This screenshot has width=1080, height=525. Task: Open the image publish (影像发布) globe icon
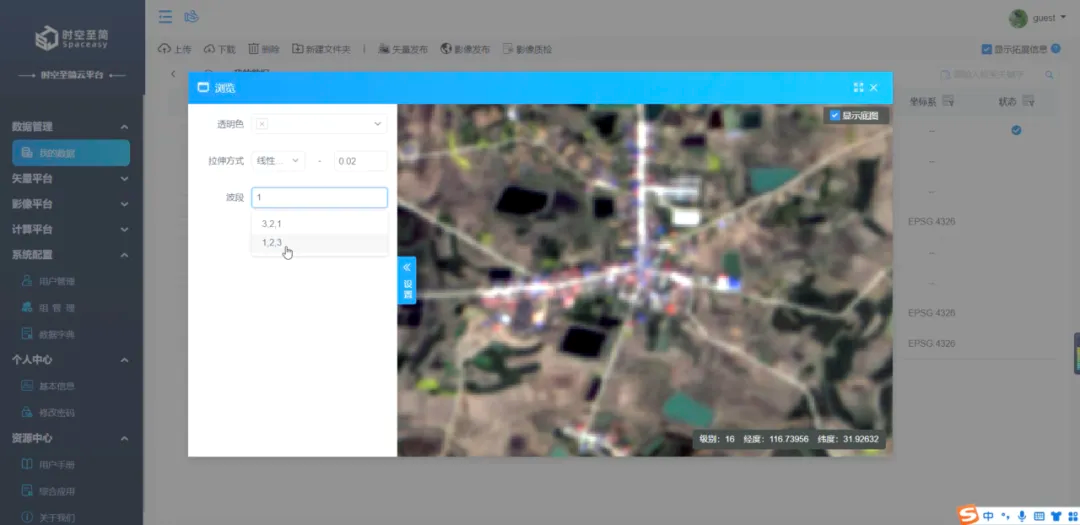point(446,49)
